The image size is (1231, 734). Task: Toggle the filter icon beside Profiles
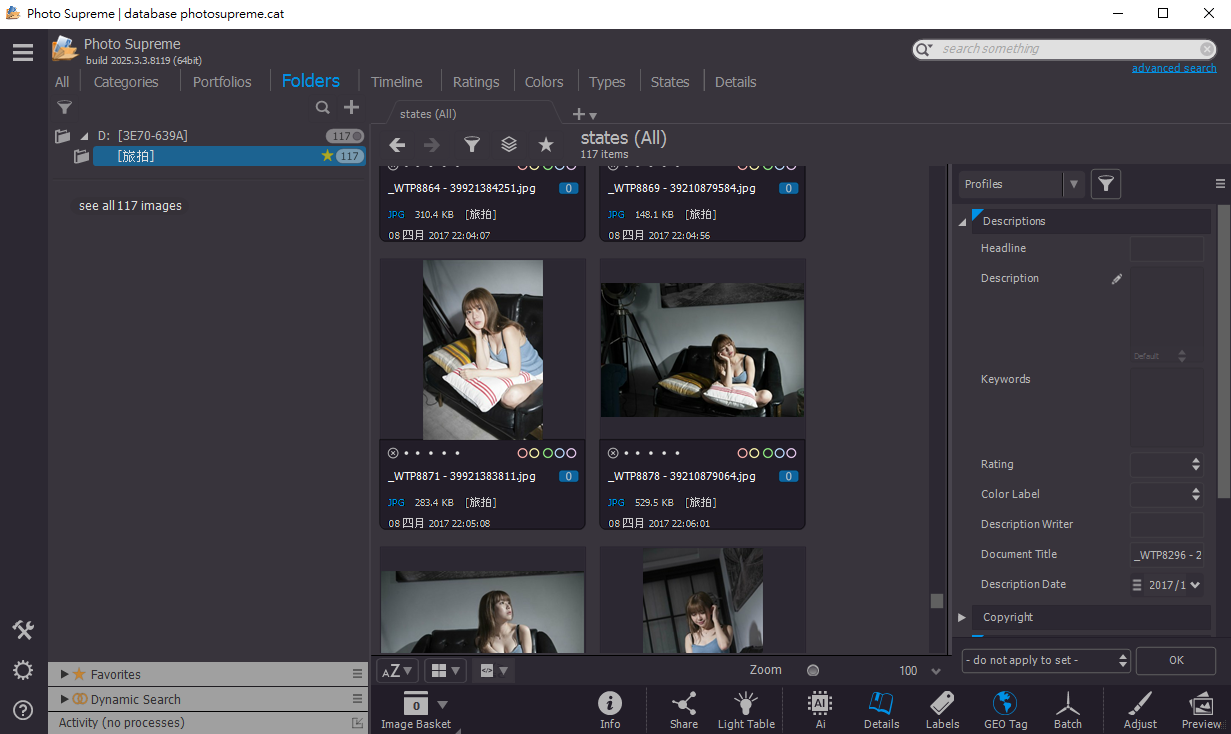[x=1105, y=184]
